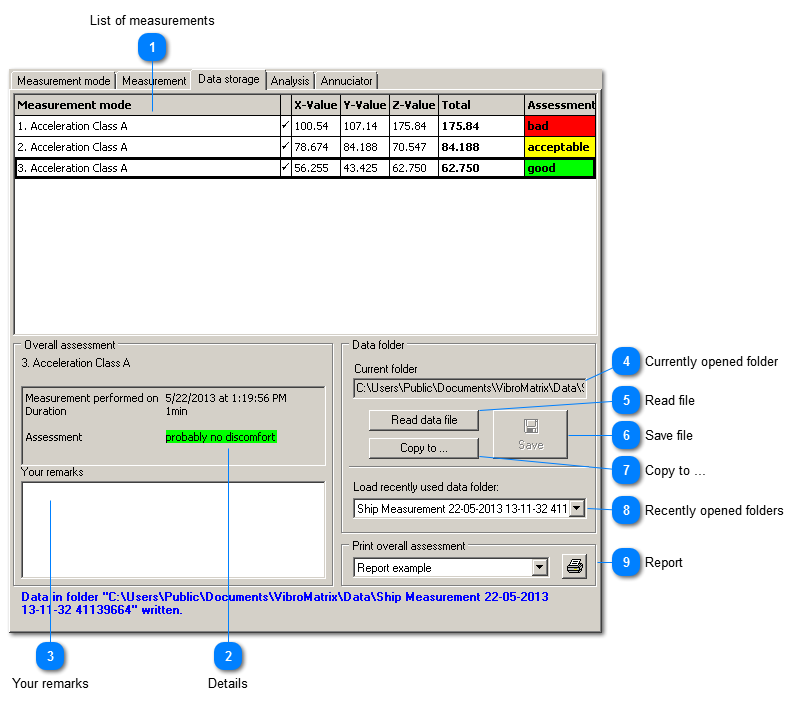Toggle checkmark on second measurement row

[285, 147]
